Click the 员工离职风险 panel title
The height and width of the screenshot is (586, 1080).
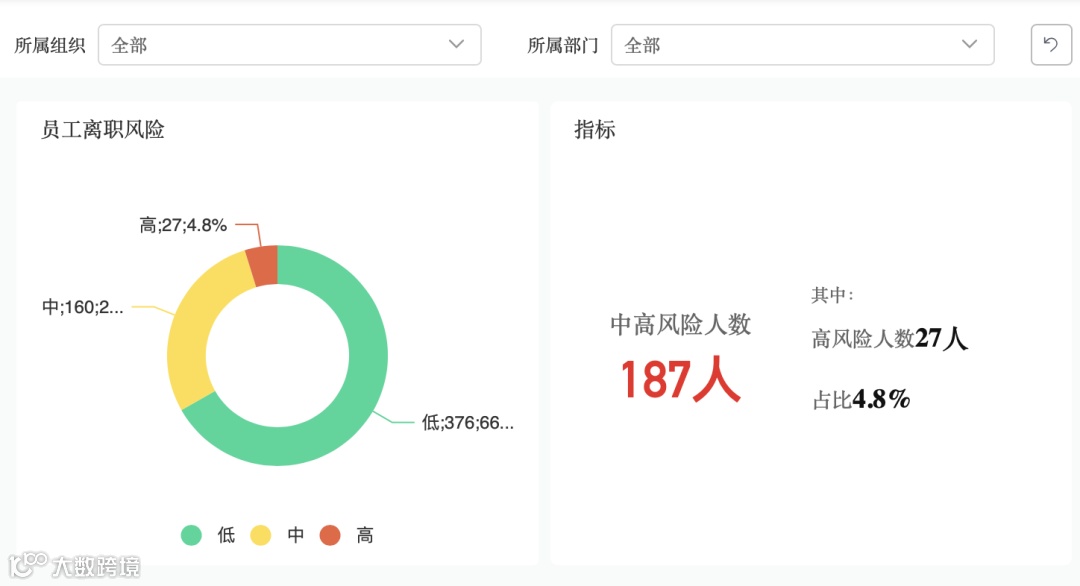[x=103, y=129]
